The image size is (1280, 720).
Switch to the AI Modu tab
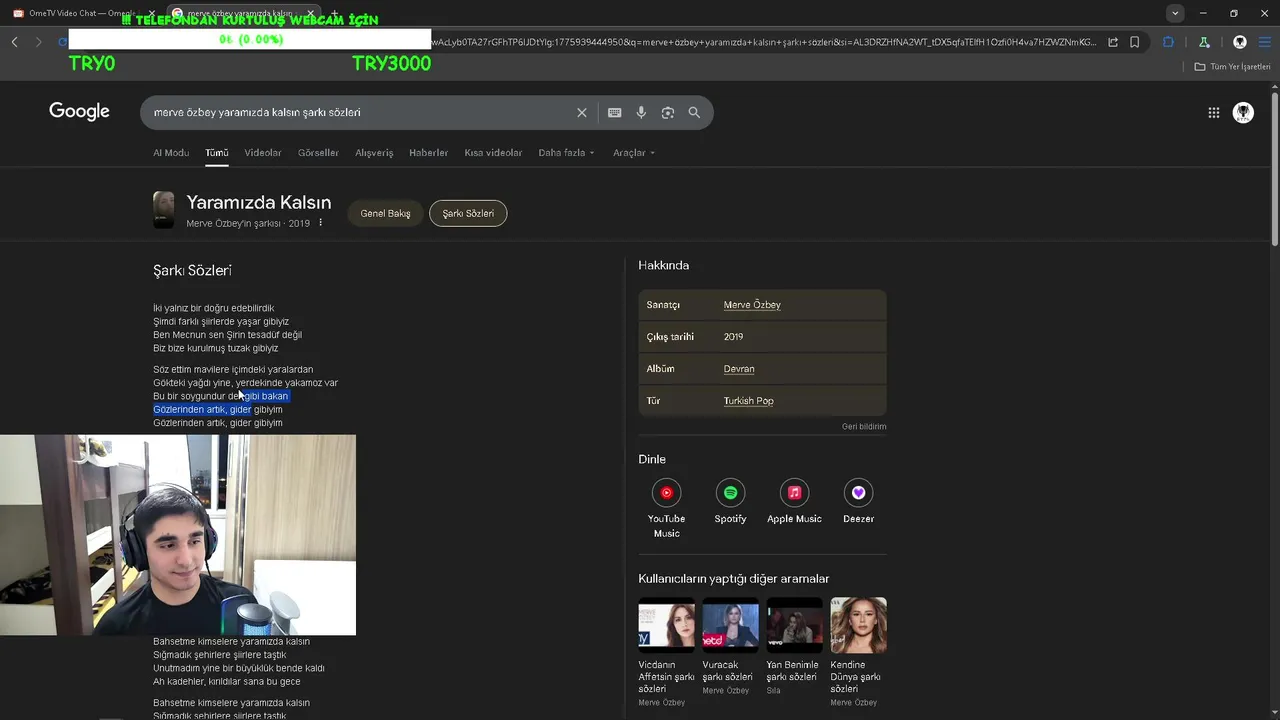171,153
